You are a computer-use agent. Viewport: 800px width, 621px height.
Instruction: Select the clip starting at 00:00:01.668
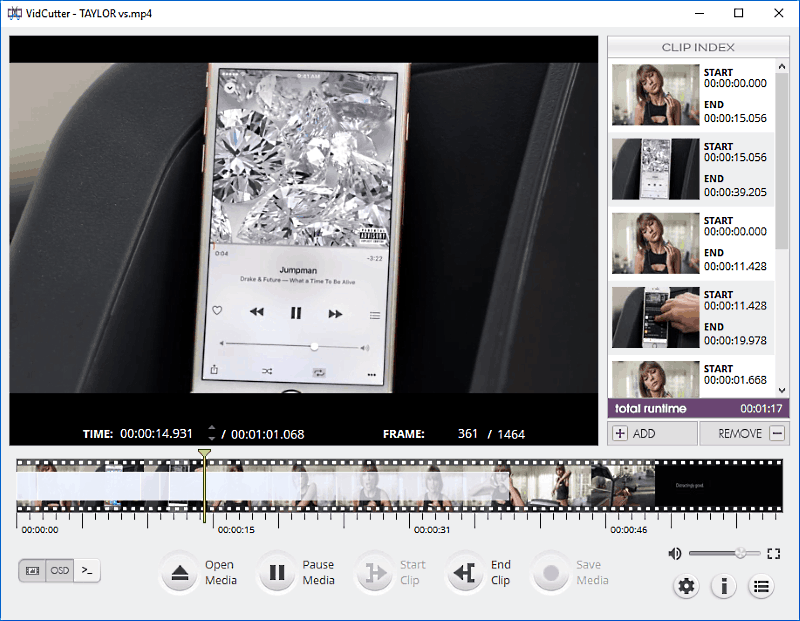(691, 377)
